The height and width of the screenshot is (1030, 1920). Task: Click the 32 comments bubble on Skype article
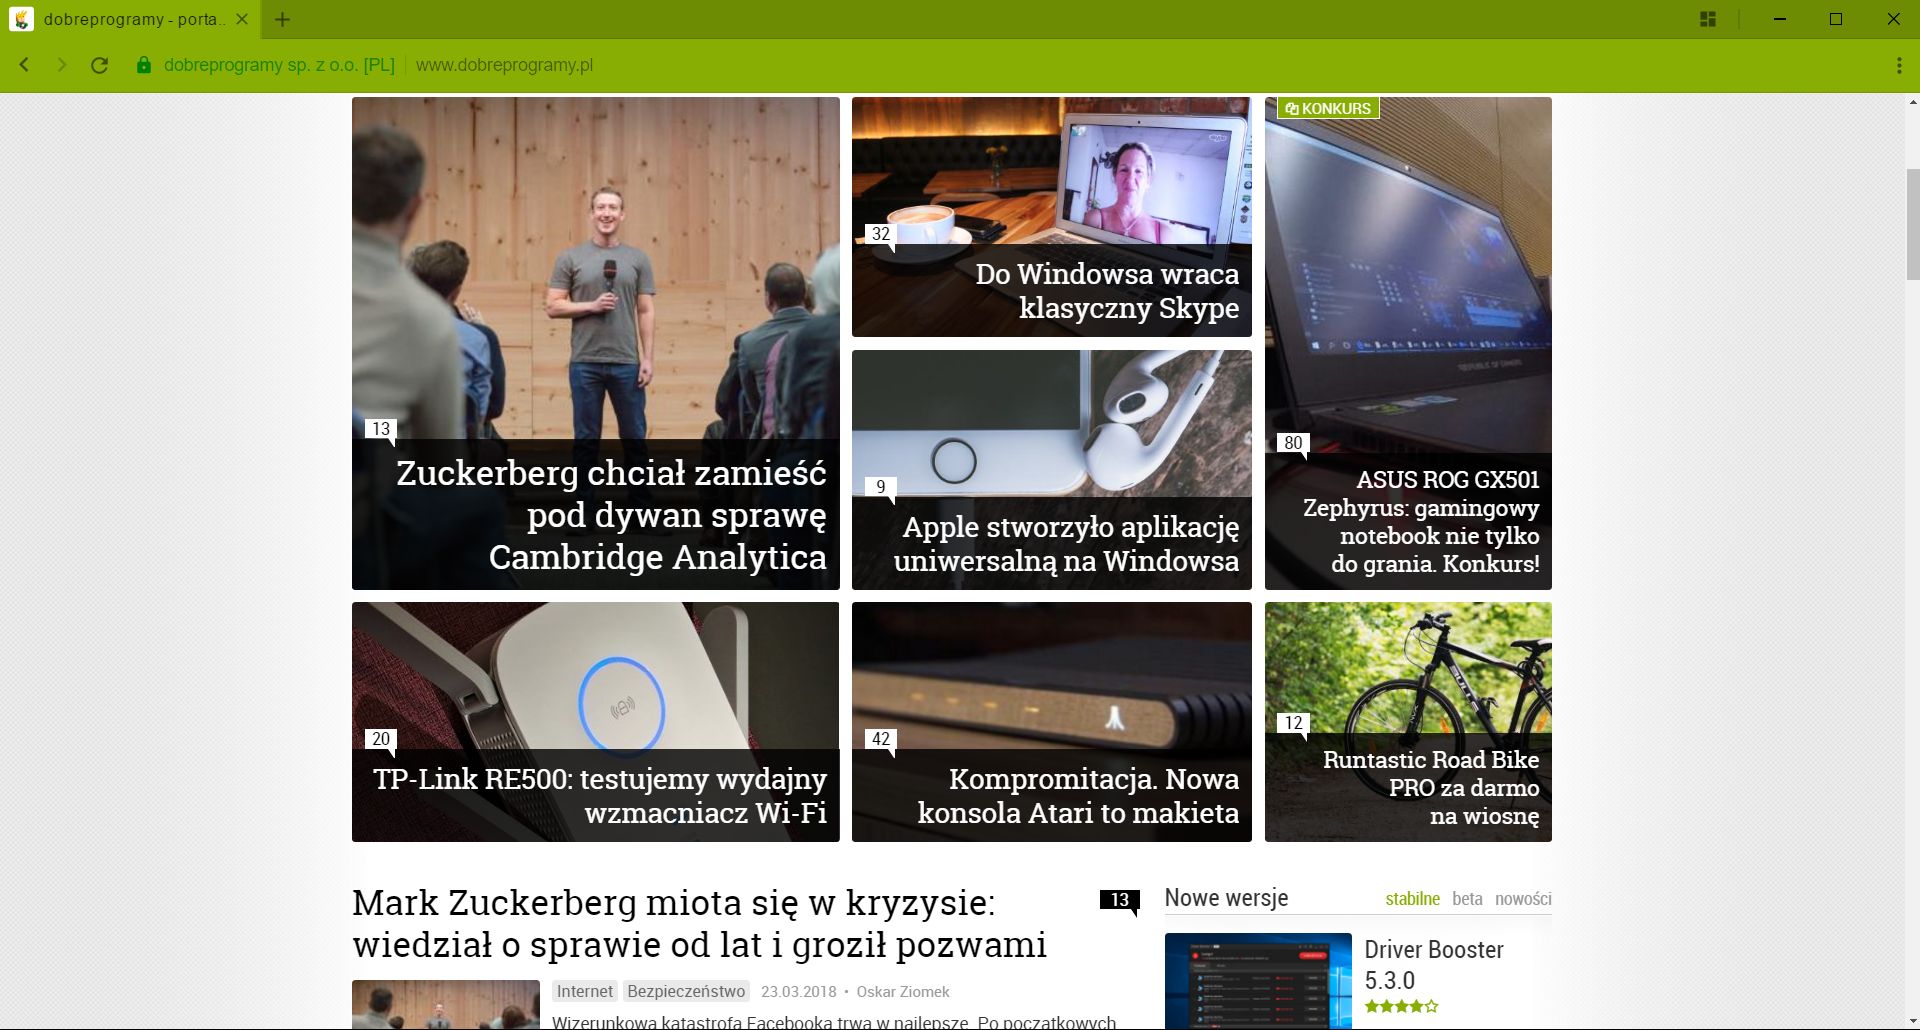tap(880, 234)
